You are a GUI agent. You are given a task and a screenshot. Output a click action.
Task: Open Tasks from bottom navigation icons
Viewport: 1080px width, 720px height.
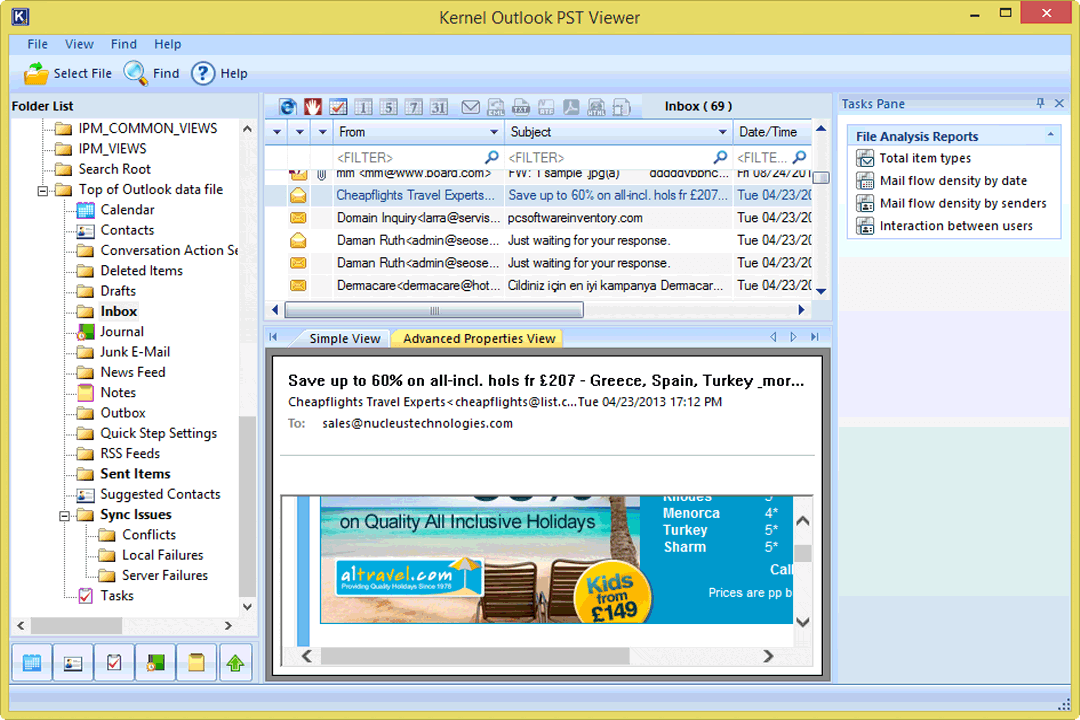(114, 663)
